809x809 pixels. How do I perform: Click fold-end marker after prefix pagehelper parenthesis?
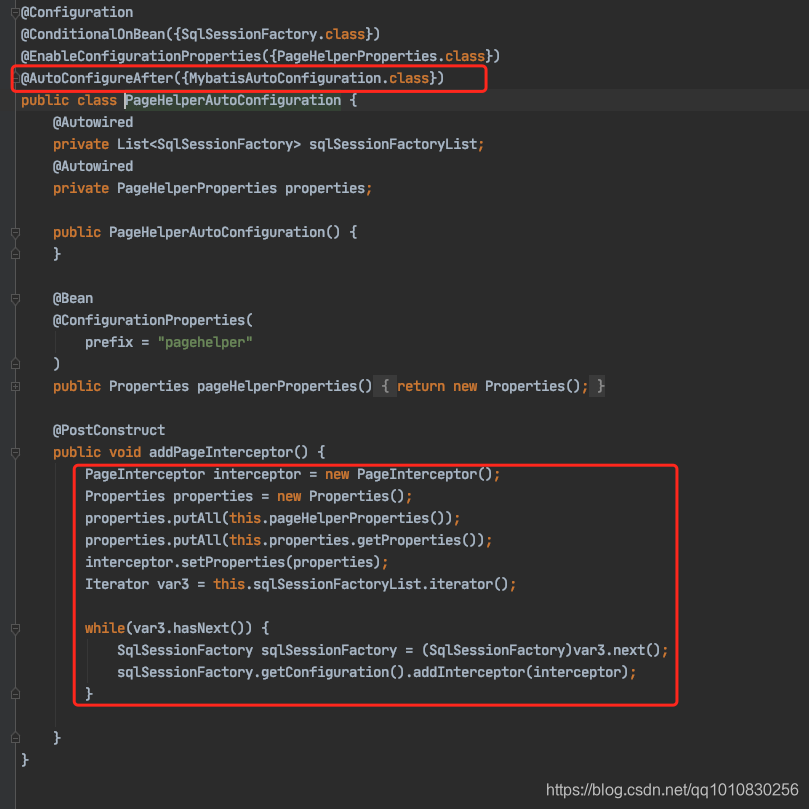click(14, 364)
